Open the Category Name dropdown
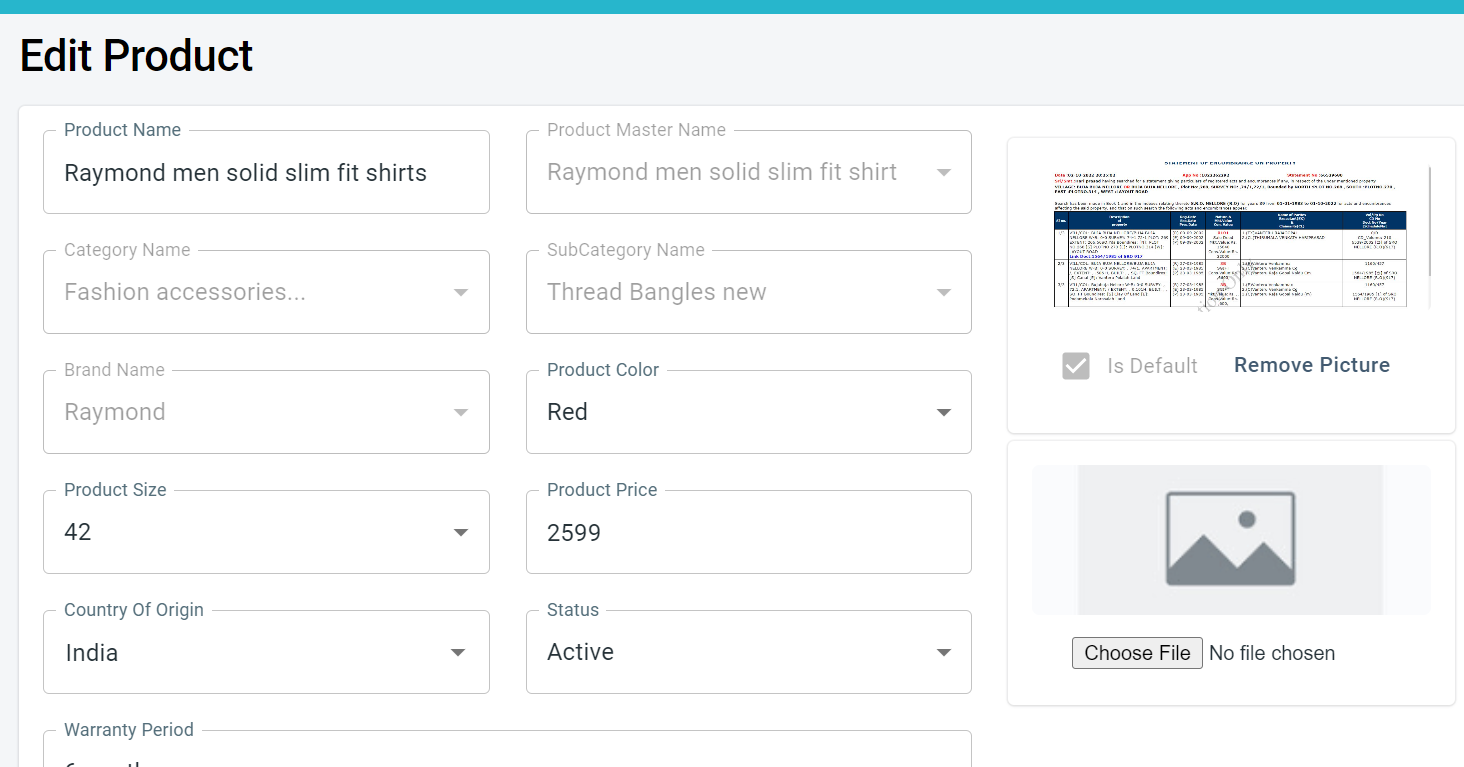Image resolution: width=1464 pixels, height=767 pixels. [x=266, y=292]
